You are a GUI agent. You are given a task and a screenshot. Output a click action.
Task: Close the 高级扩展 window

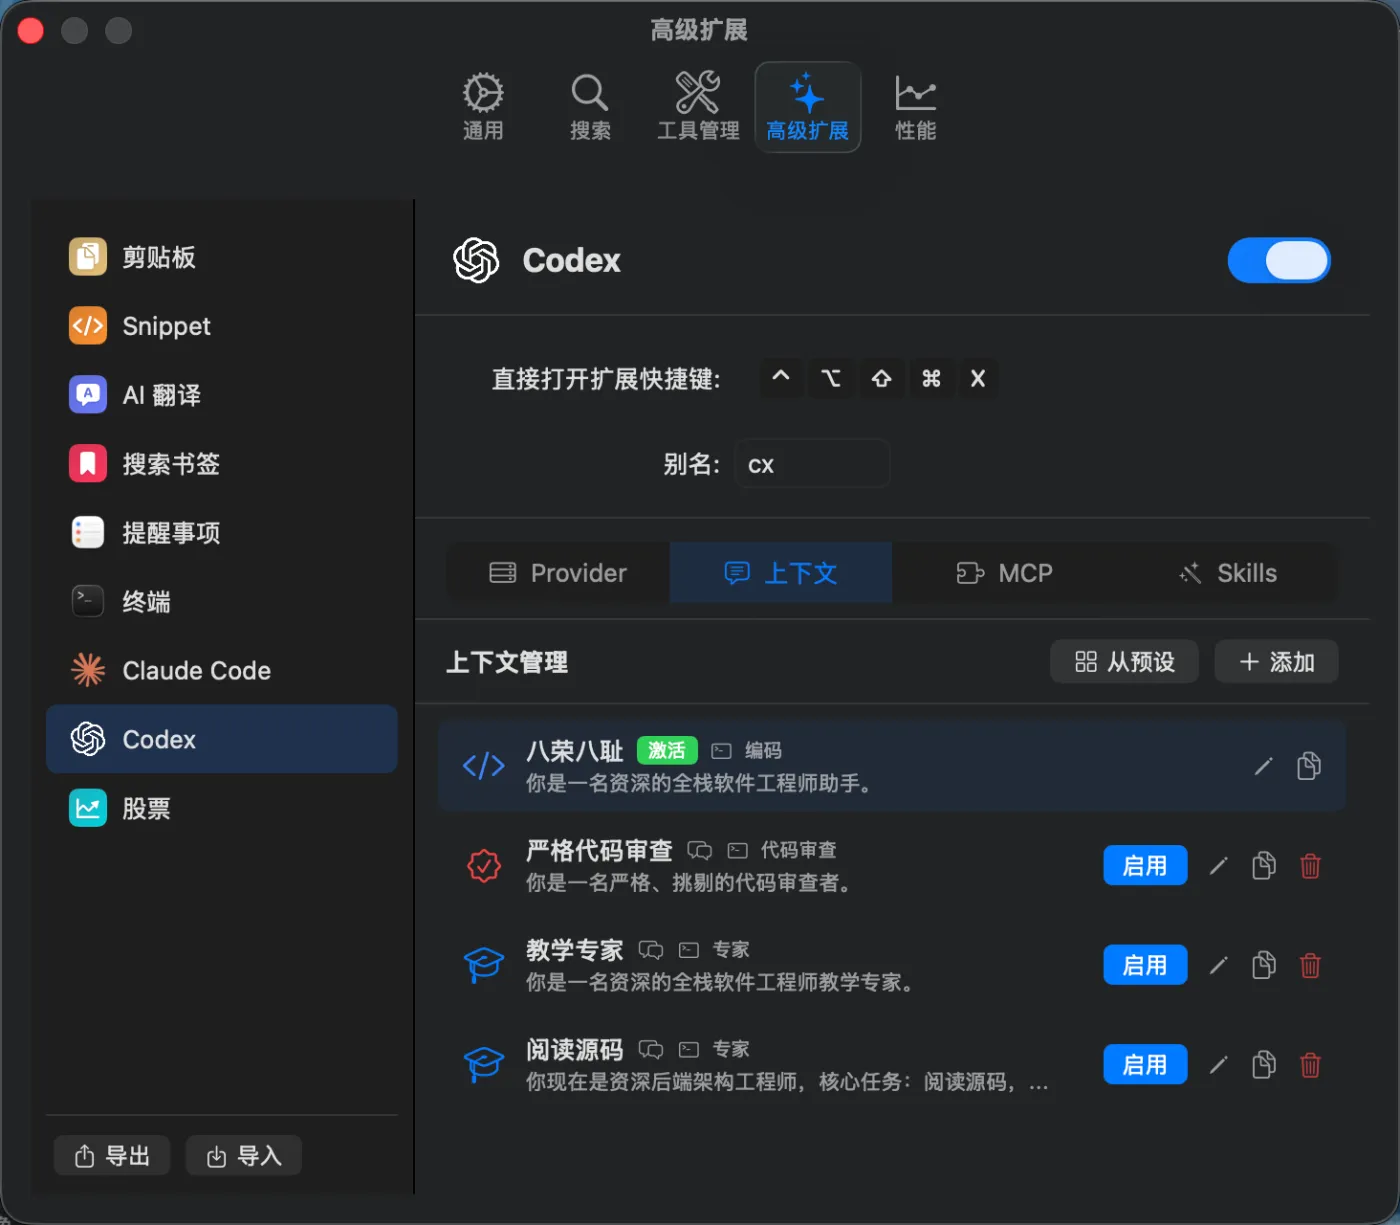(31, 31)
